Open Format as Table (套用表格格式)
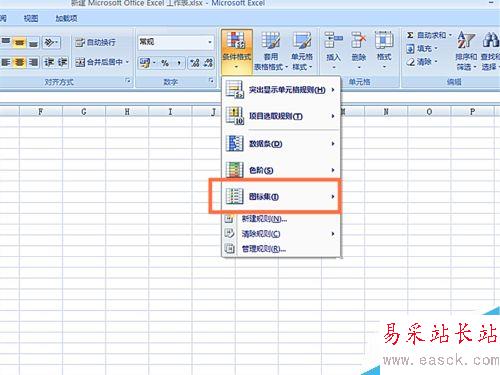 [x=270, y=51]
